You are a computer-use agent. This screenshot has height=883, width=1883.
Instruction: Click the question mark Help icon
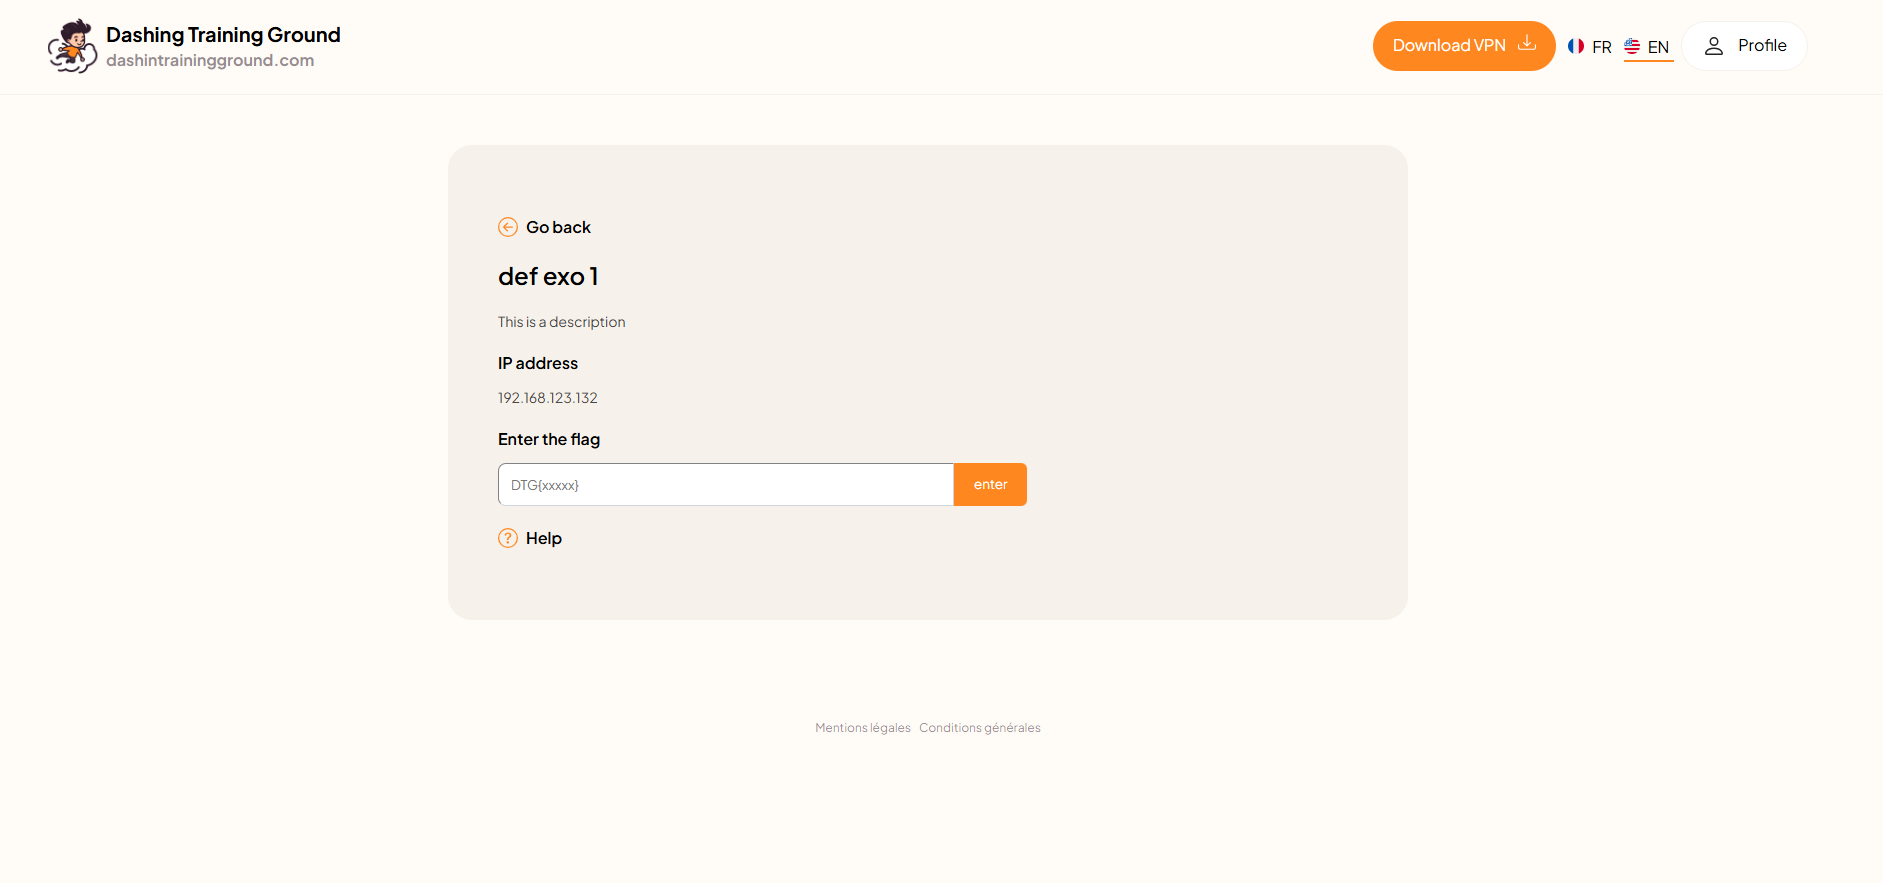(508, 538)
